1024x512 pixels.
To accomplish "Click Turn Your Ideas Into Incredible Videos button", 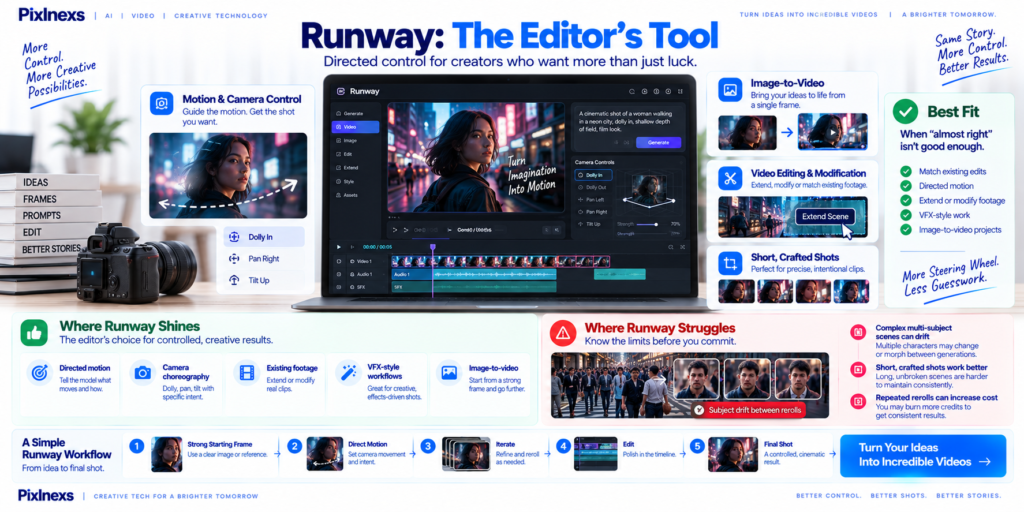I will (x=923, y=455).
